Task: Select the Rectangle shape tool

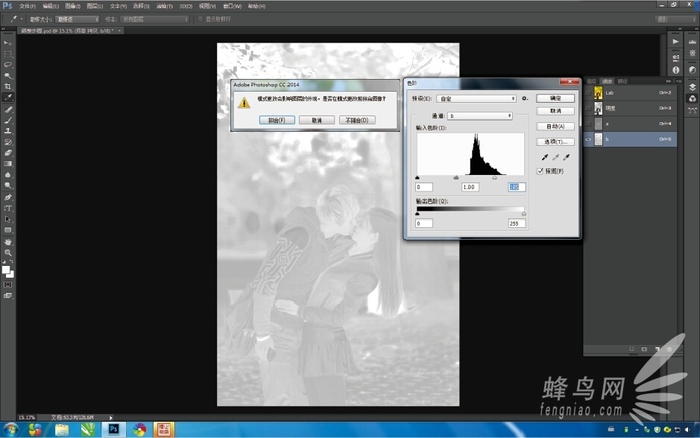Action: pyautogui.click(x=8, y=230)
